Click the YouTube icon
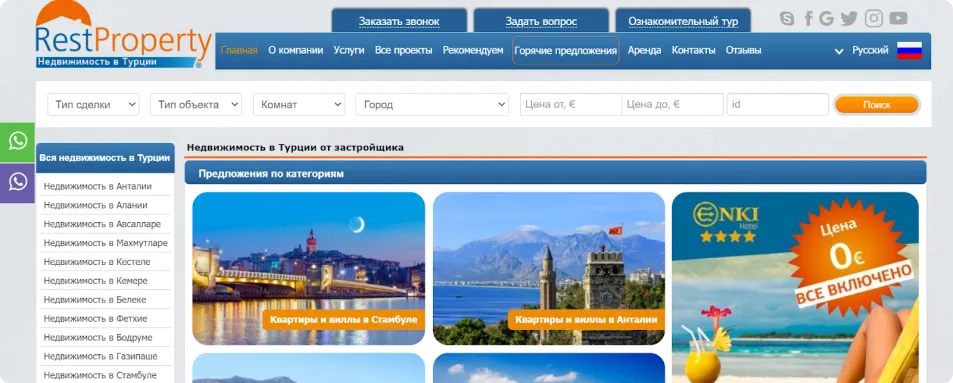The width and height of the screenshot is (953, 383). click(898, 19)
